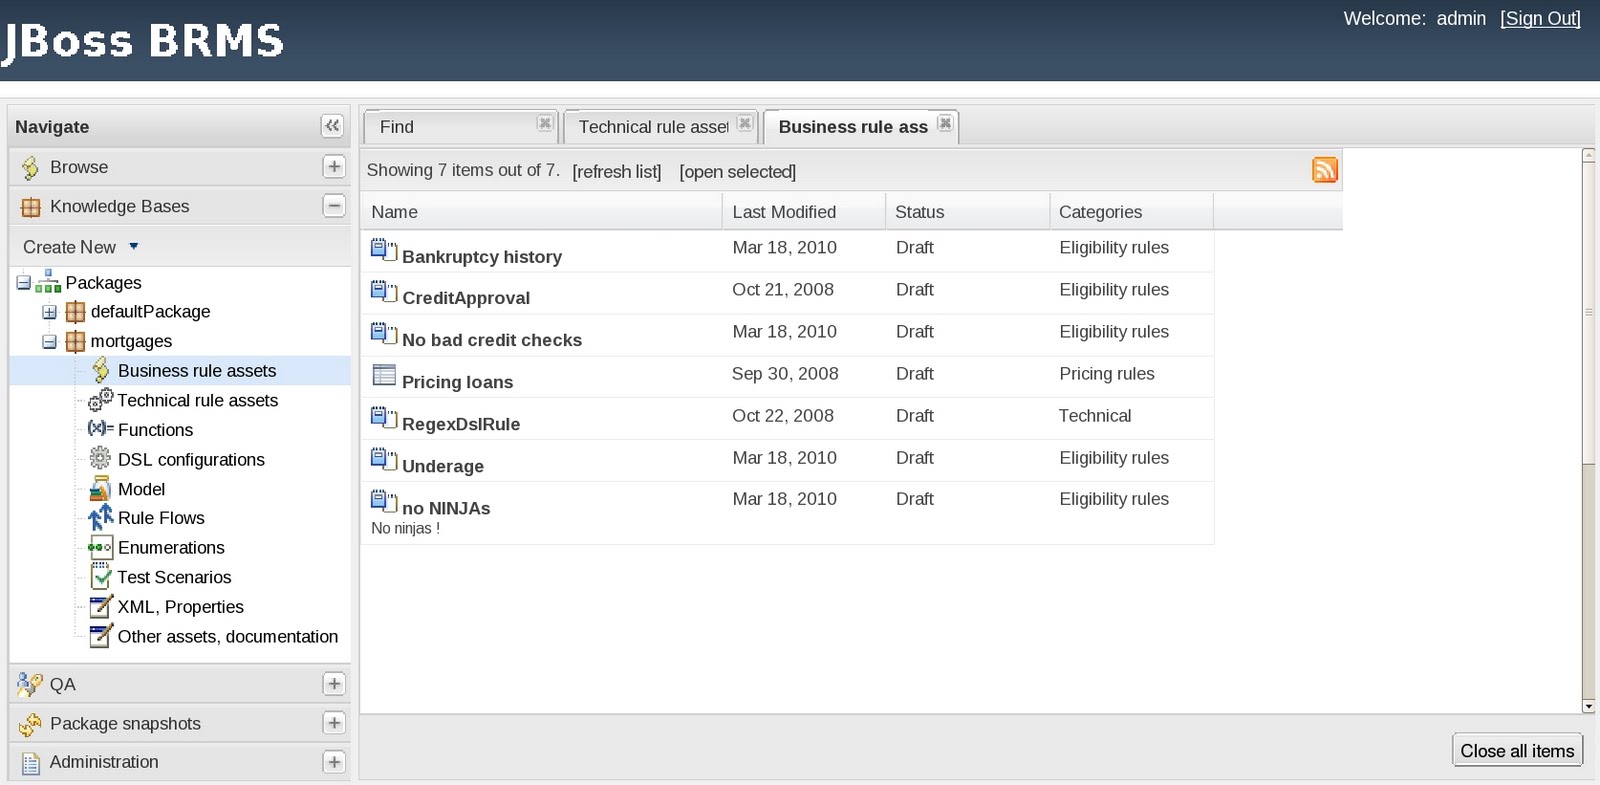Click the QA section icon
1600x785 pixels.
tap(30, 684)
